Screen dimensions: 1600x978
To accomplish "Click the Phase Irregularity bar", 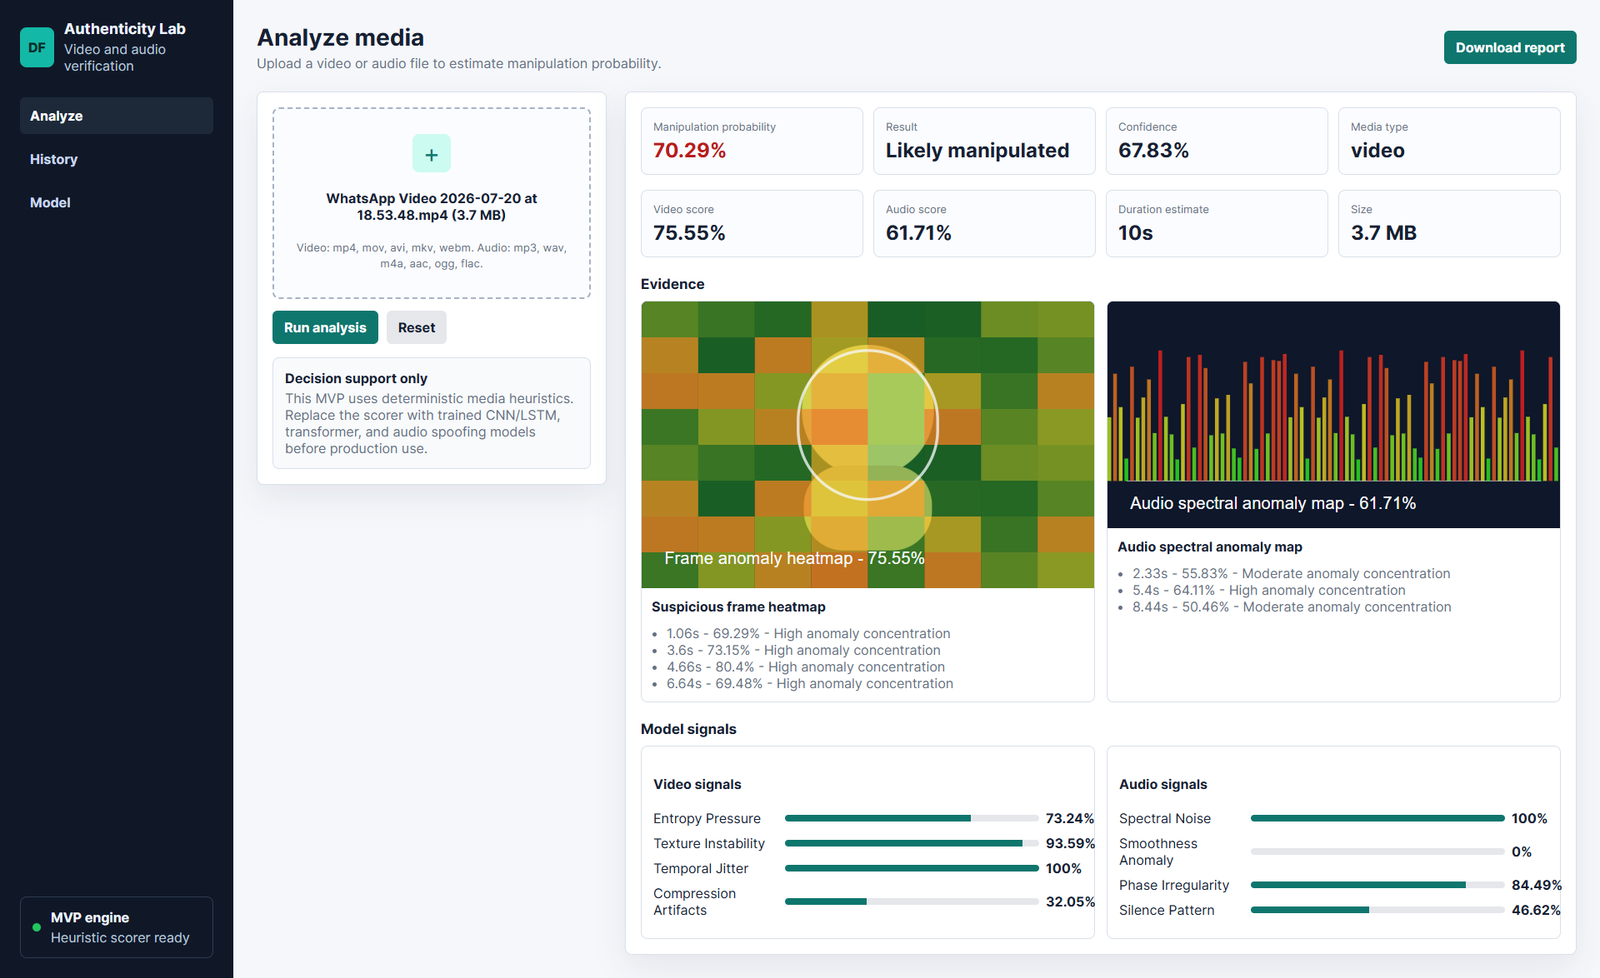I will click(1377, 885).
